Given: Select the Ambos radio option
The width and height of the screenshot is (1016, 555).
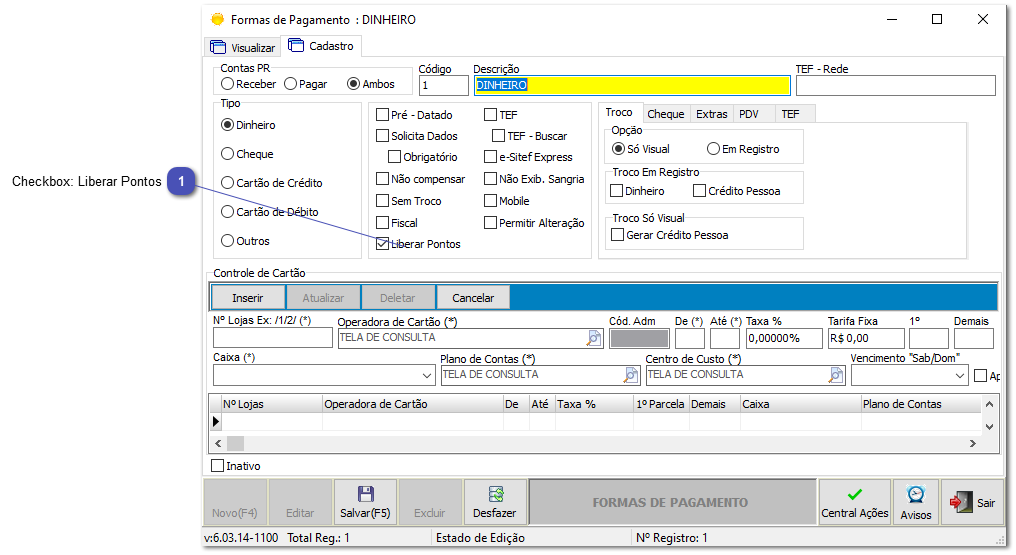Looking at the screenshot, I should coord(353,84).
